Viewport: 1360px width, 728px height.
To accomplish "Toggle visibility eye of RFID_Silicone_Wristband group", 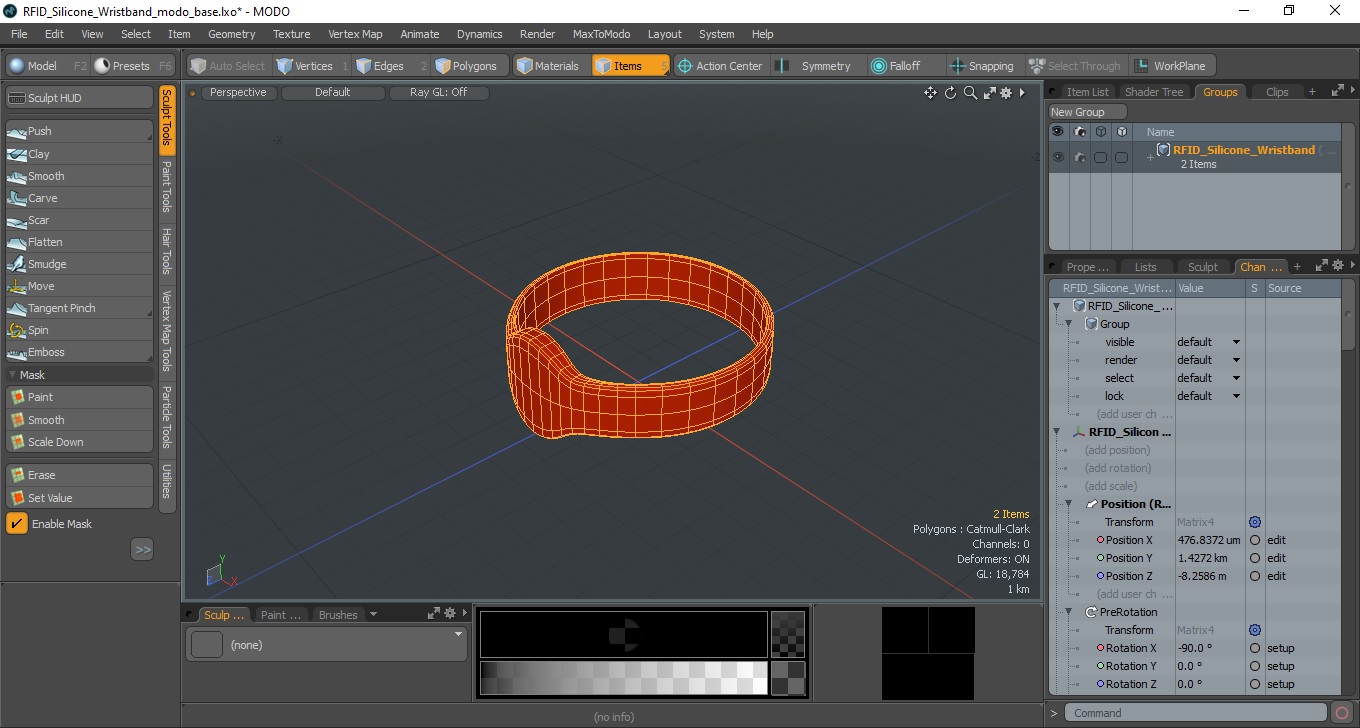I will coord(1058,157).
